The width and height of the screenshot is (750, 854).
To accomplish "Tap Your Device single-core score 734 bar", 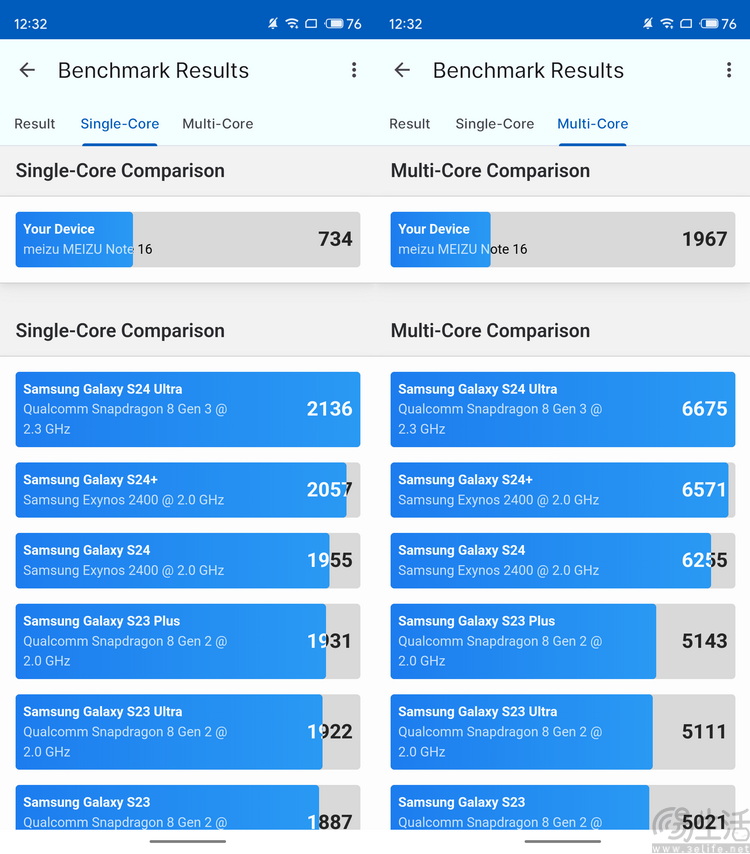I will point(187,239).
